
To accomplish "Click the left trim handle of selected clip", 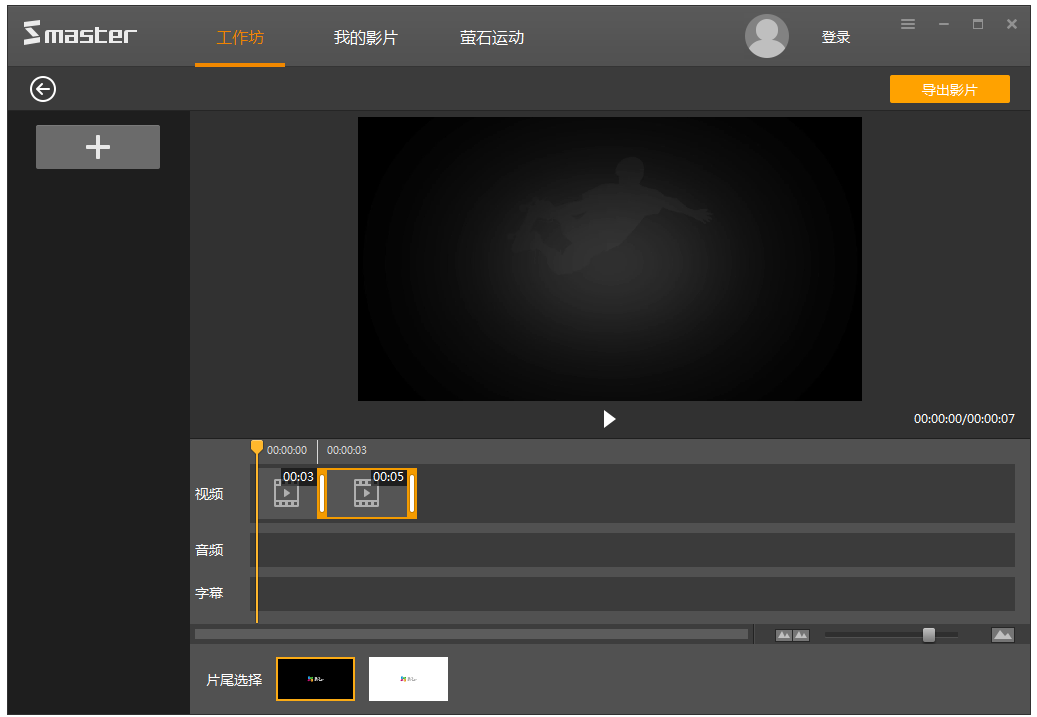I will (322, 494).
